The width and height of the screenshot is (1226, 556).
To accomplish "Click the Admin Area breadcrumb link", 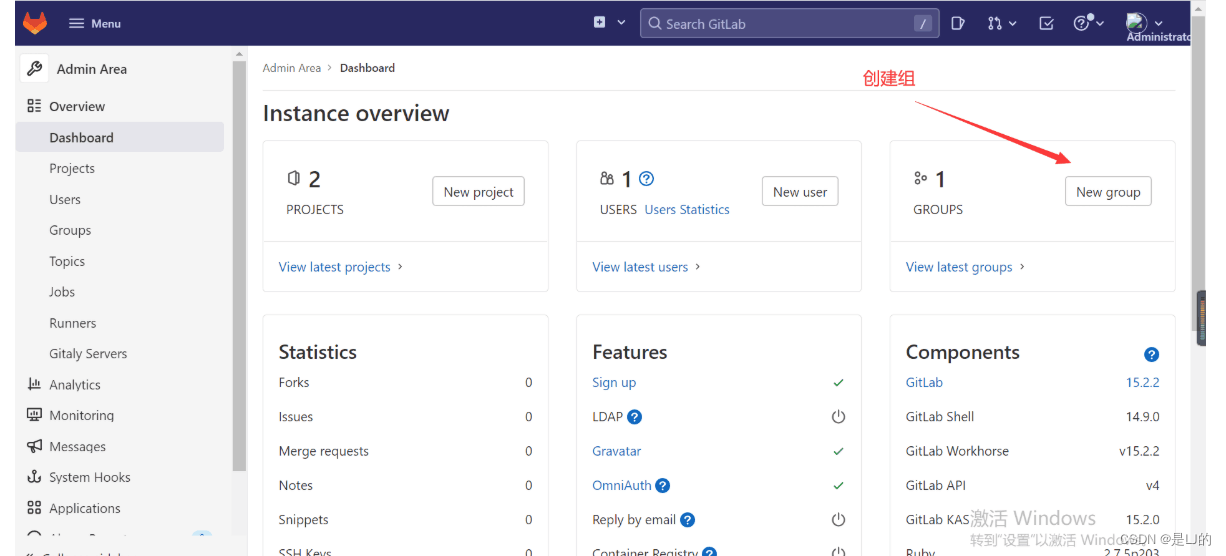I will tap(291, 68).
